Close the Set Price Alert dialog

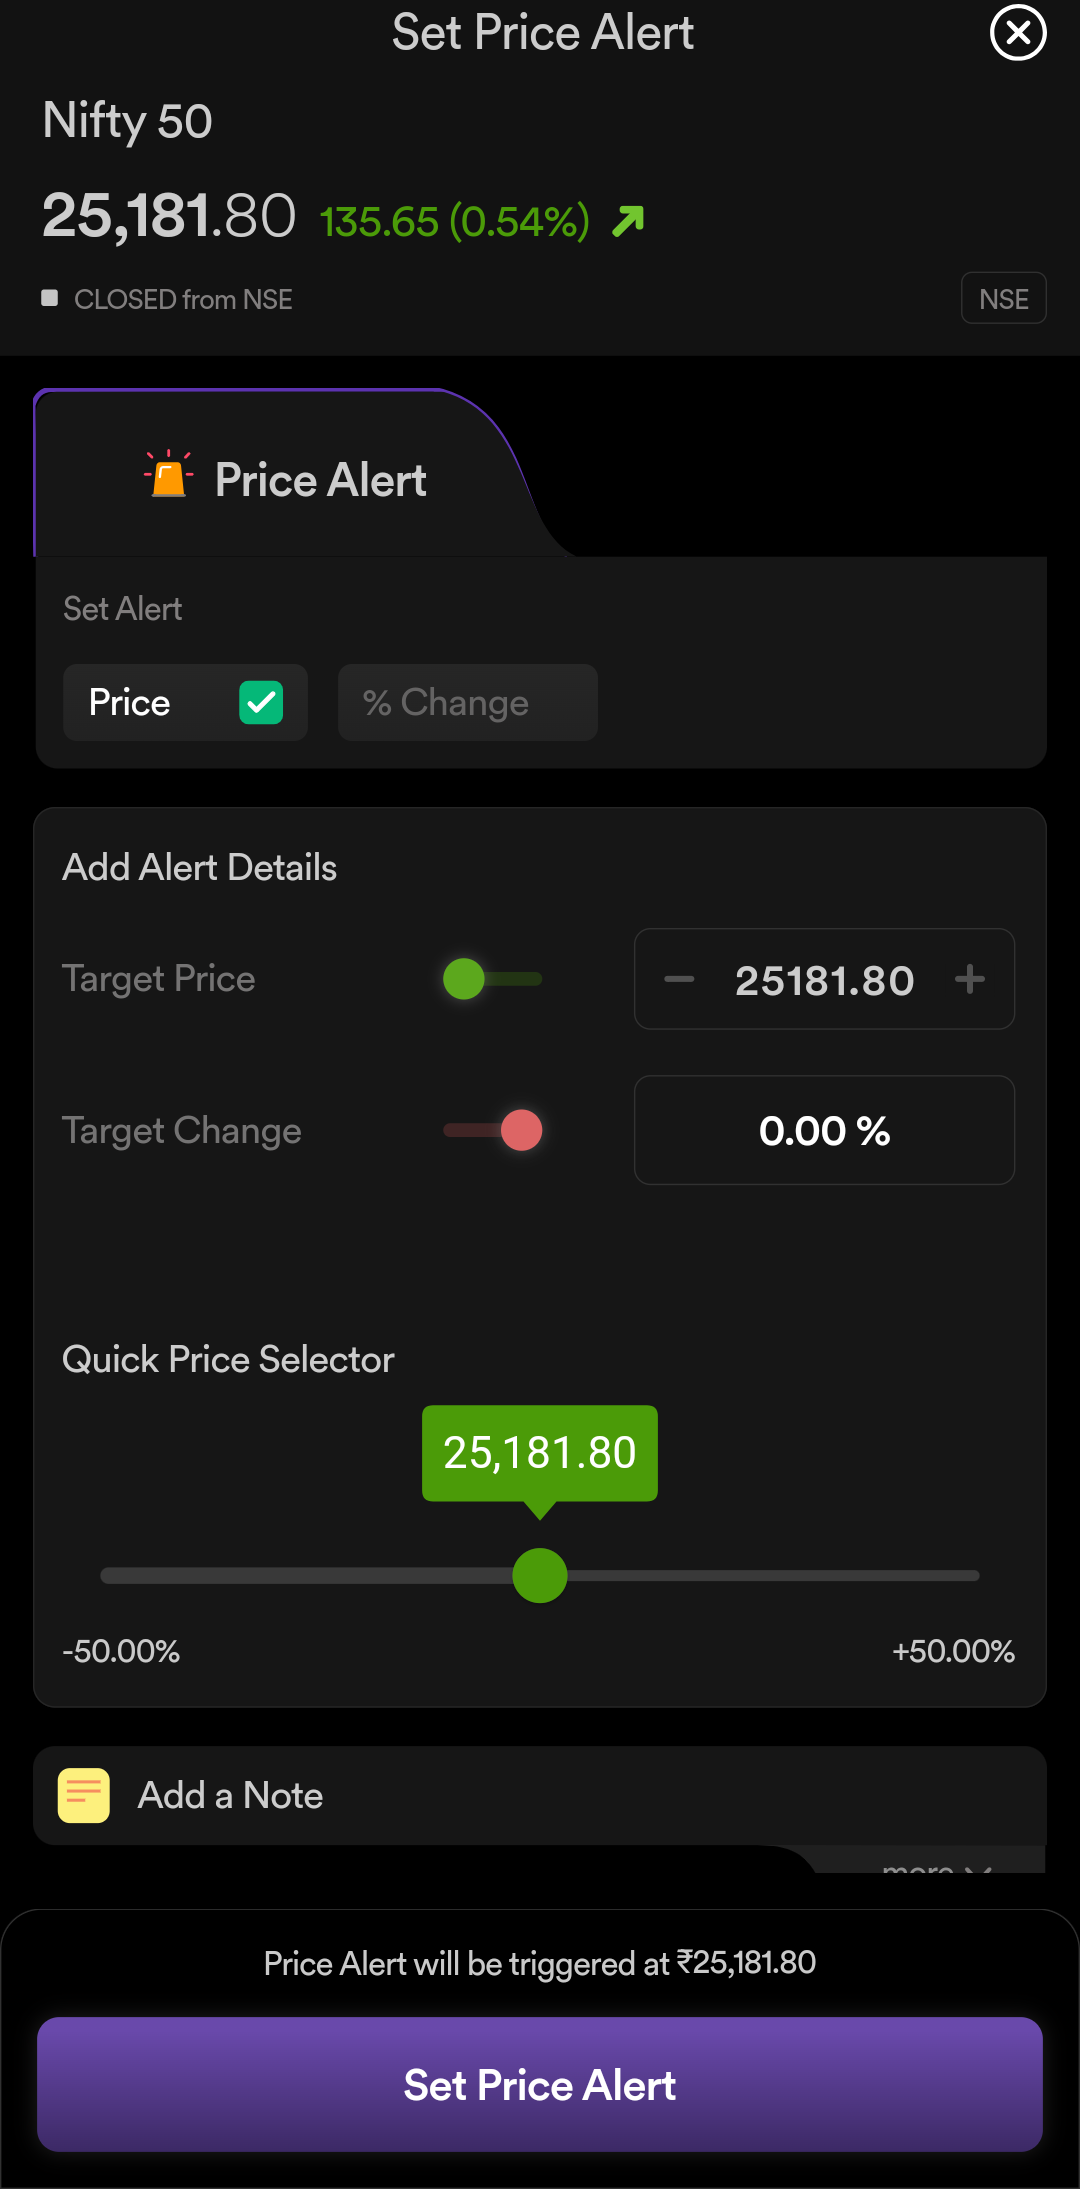click(x=1017, y=33)
